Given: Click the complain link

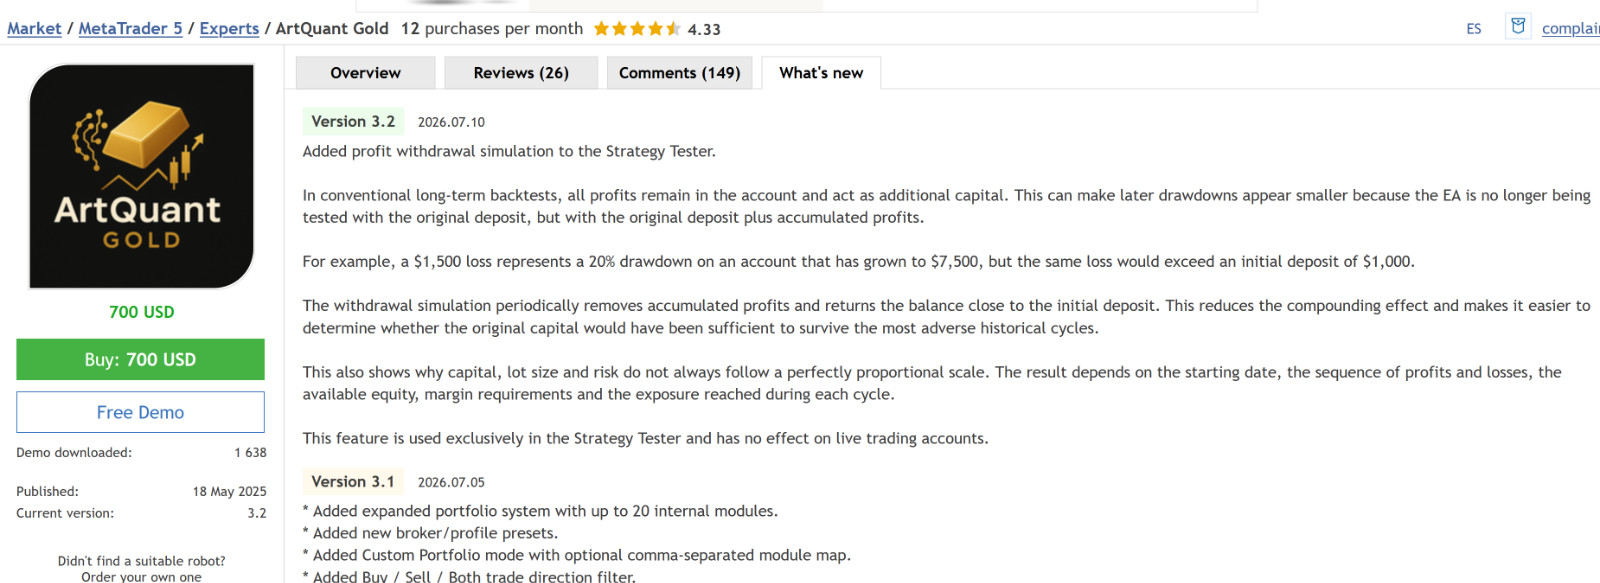Looking at the screenshot, I should 1571,29.
